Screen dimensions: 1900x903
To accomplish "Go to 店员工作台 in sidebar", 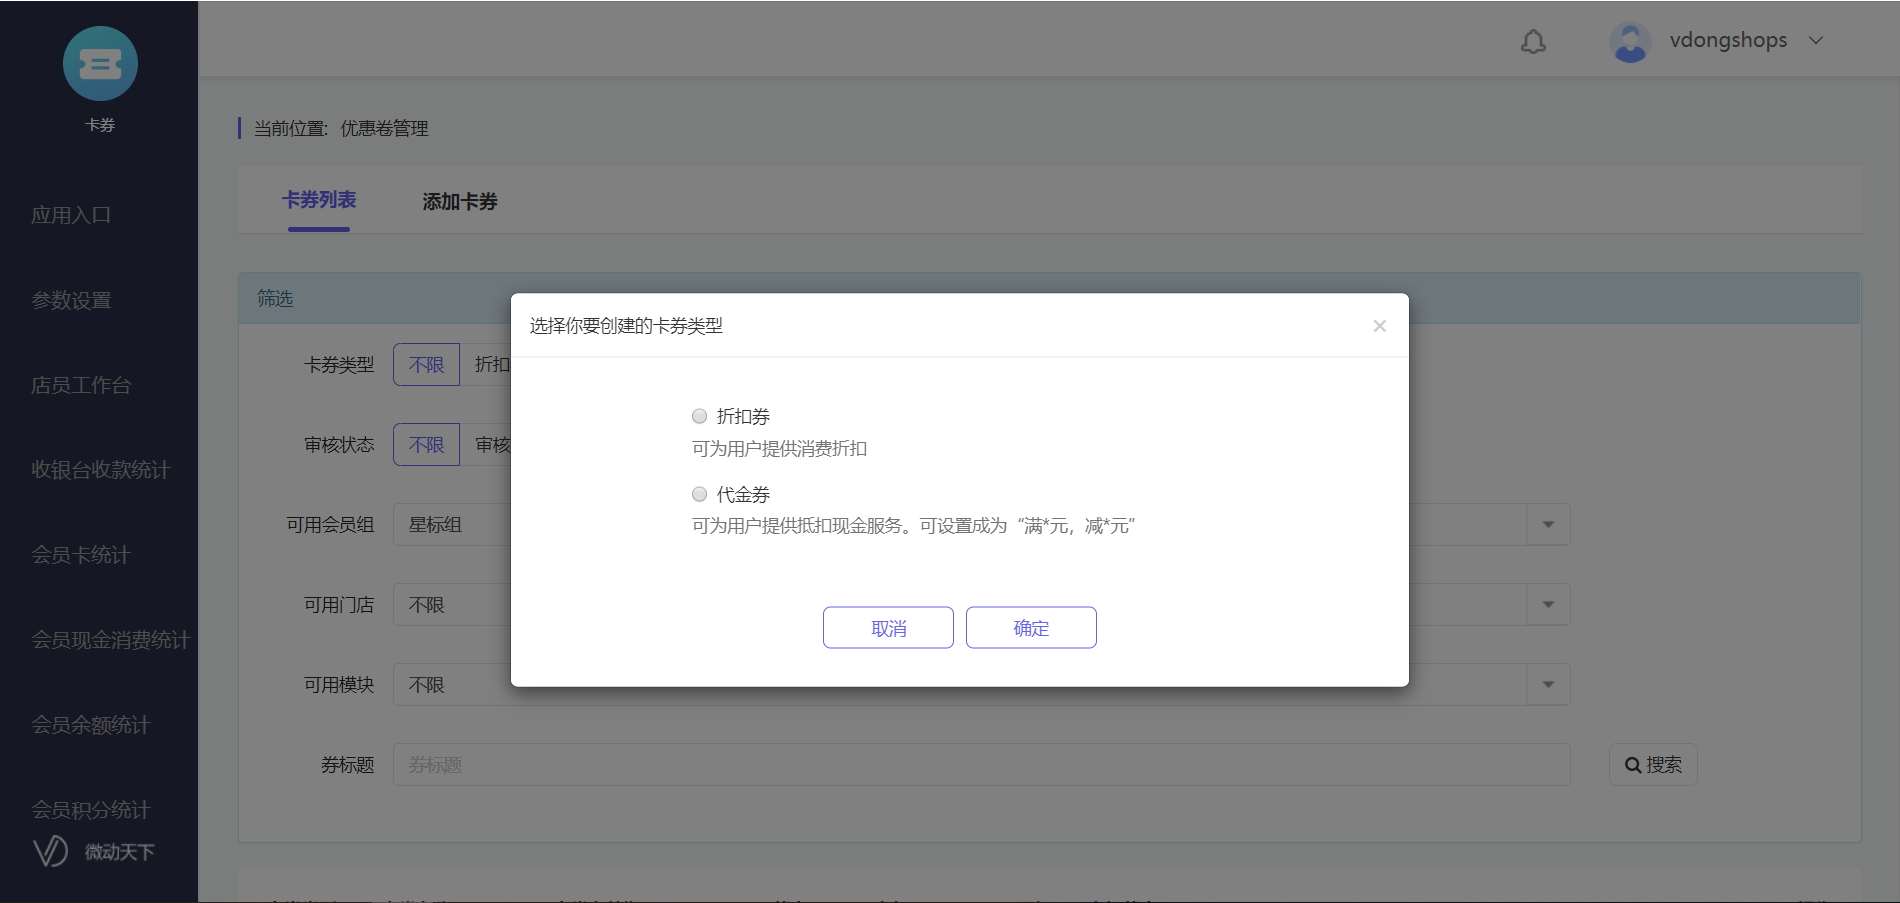I will coord(81,385).
